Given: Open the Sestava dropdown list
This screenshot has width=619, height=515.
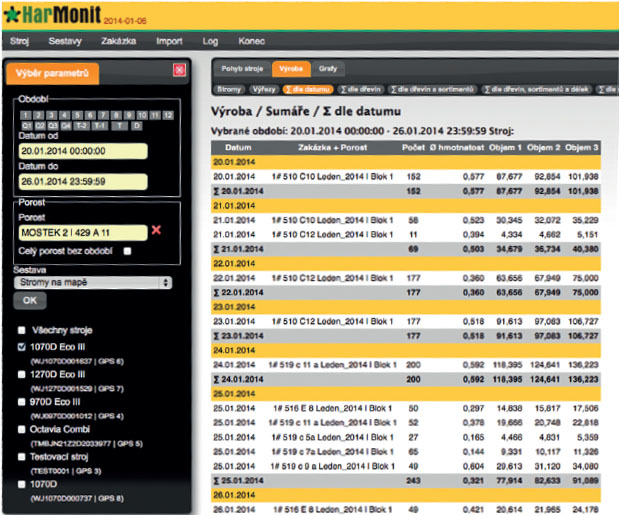Looking at the screenshot, I should click(94, 283).
